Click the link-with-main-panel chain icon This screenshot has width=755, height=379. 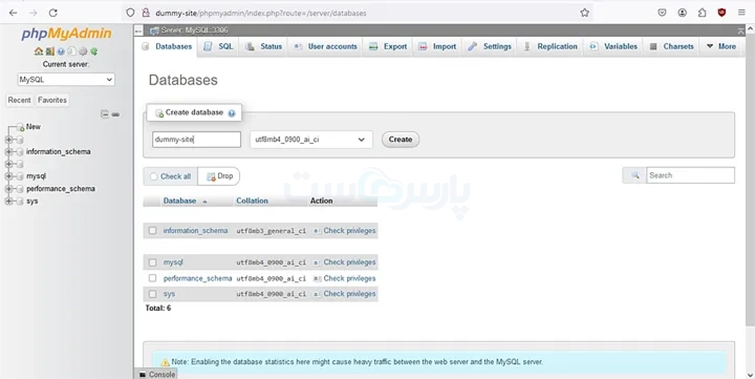click(x=116, y=115)
